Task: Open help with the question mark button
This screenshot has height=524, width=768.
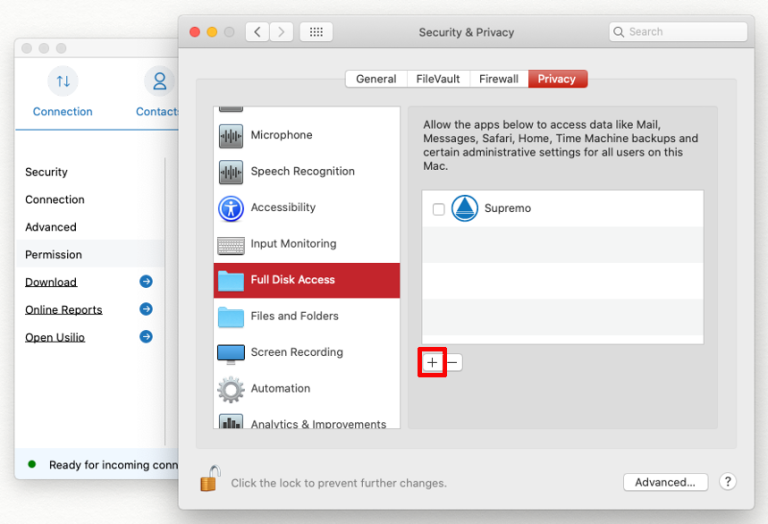Action: [728, 482]
